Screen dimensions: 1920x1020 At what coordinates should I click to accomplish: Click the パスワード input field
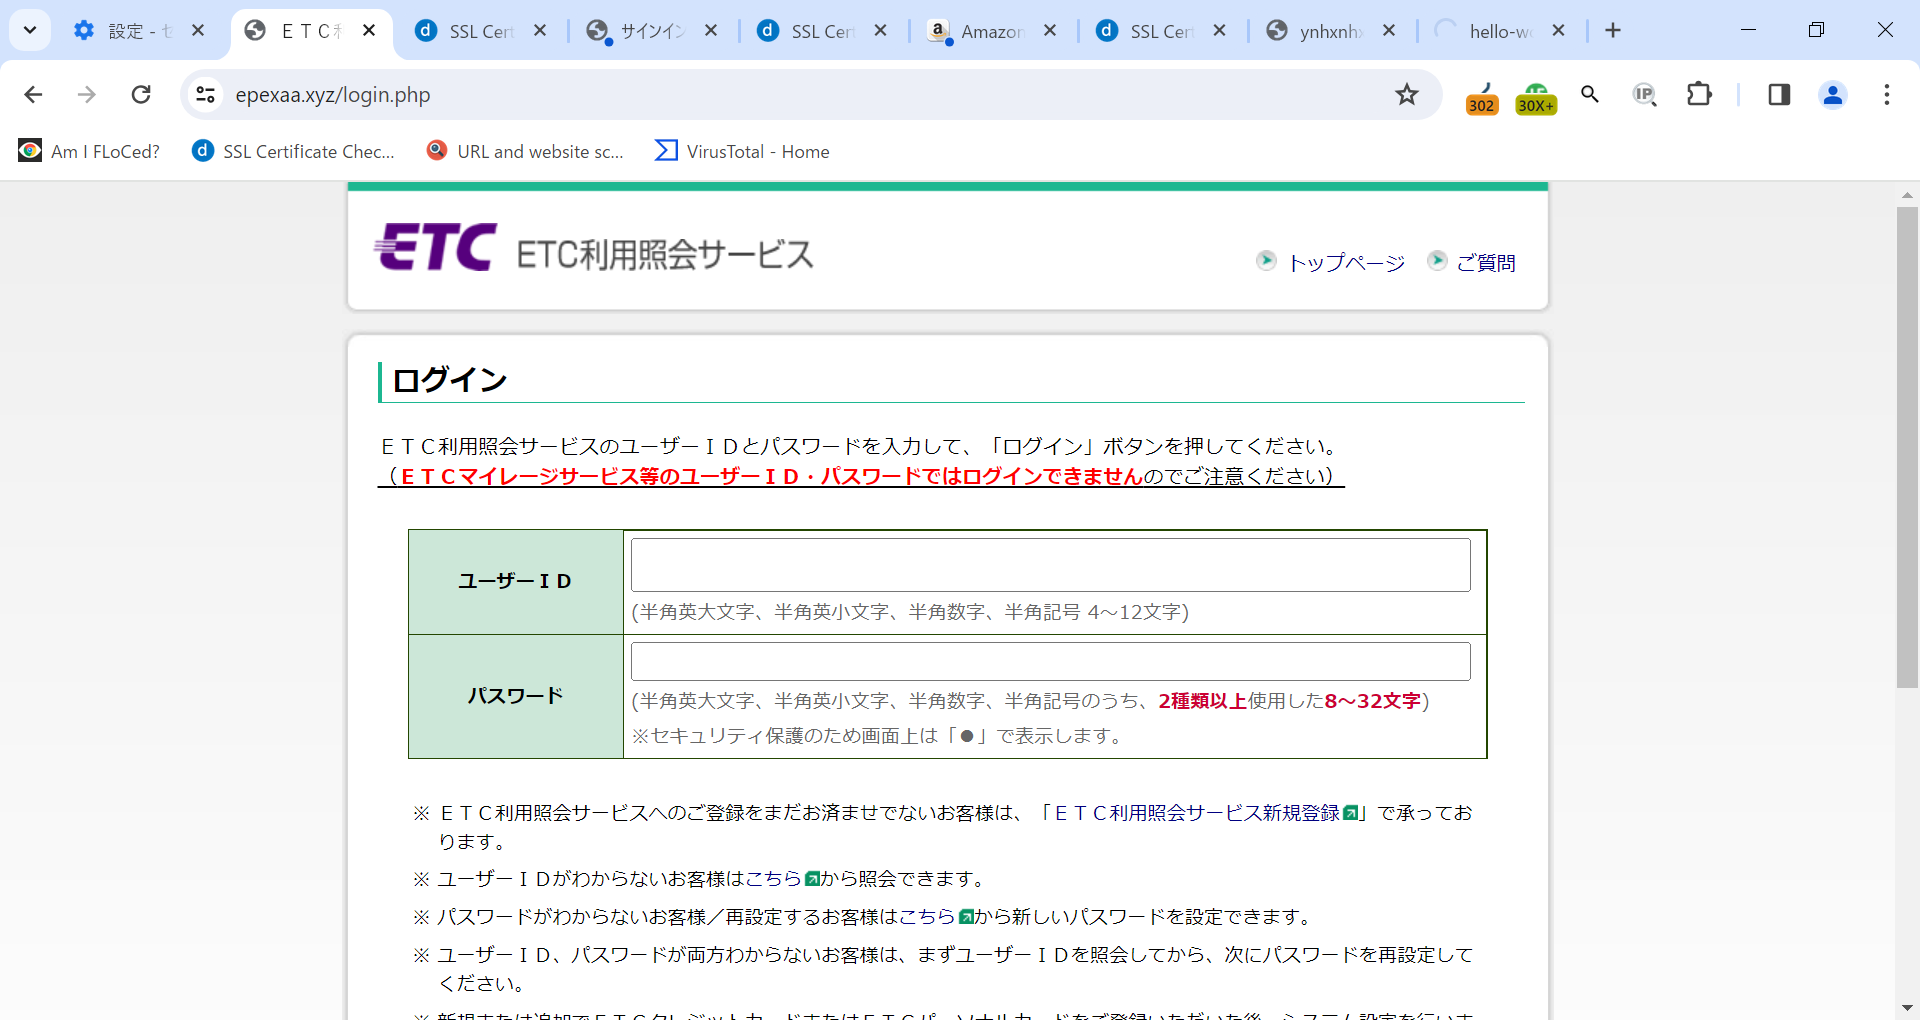coord(1050,661)
